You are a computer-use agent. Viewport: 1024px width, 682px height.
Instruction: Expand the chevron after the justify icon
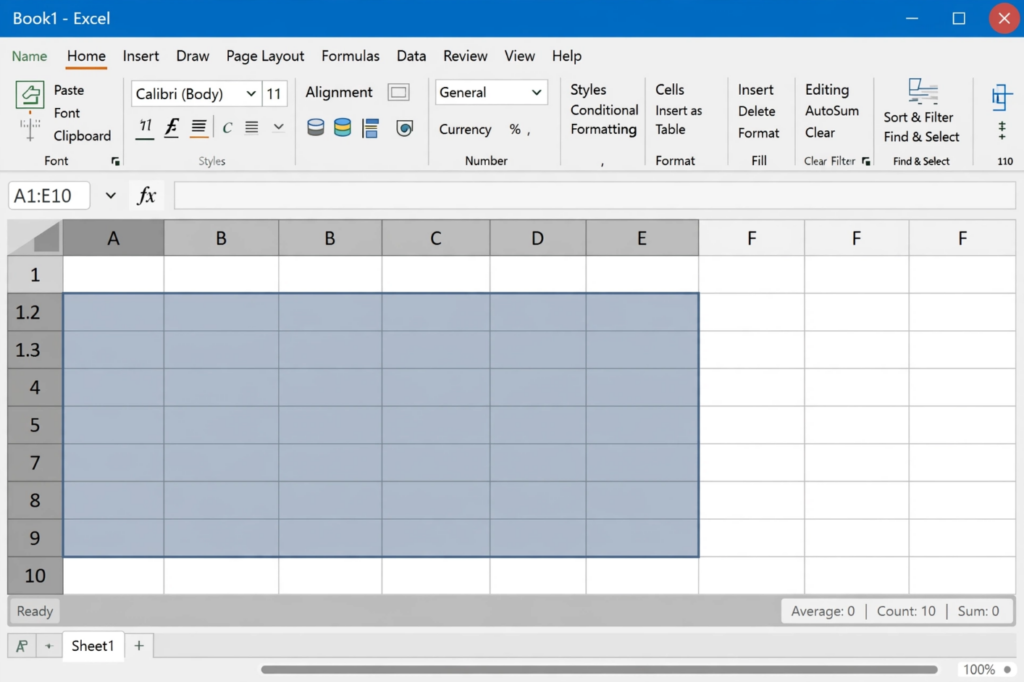click(x=278, y=127)
